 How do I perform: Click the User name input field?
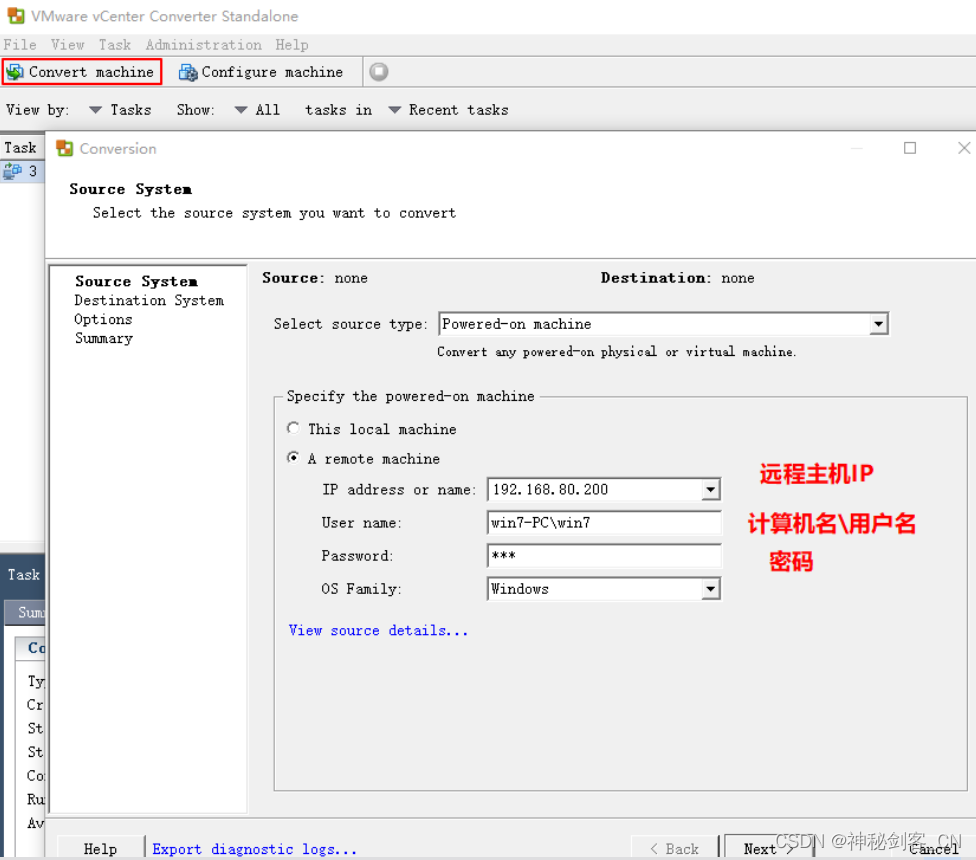click(604, 523)
